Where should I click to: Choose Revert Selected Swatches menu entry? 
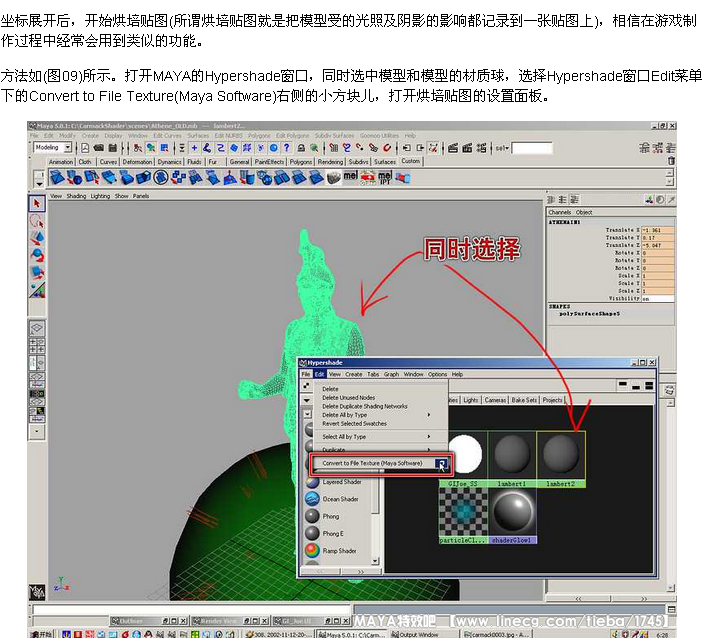(x=354, y=423)
